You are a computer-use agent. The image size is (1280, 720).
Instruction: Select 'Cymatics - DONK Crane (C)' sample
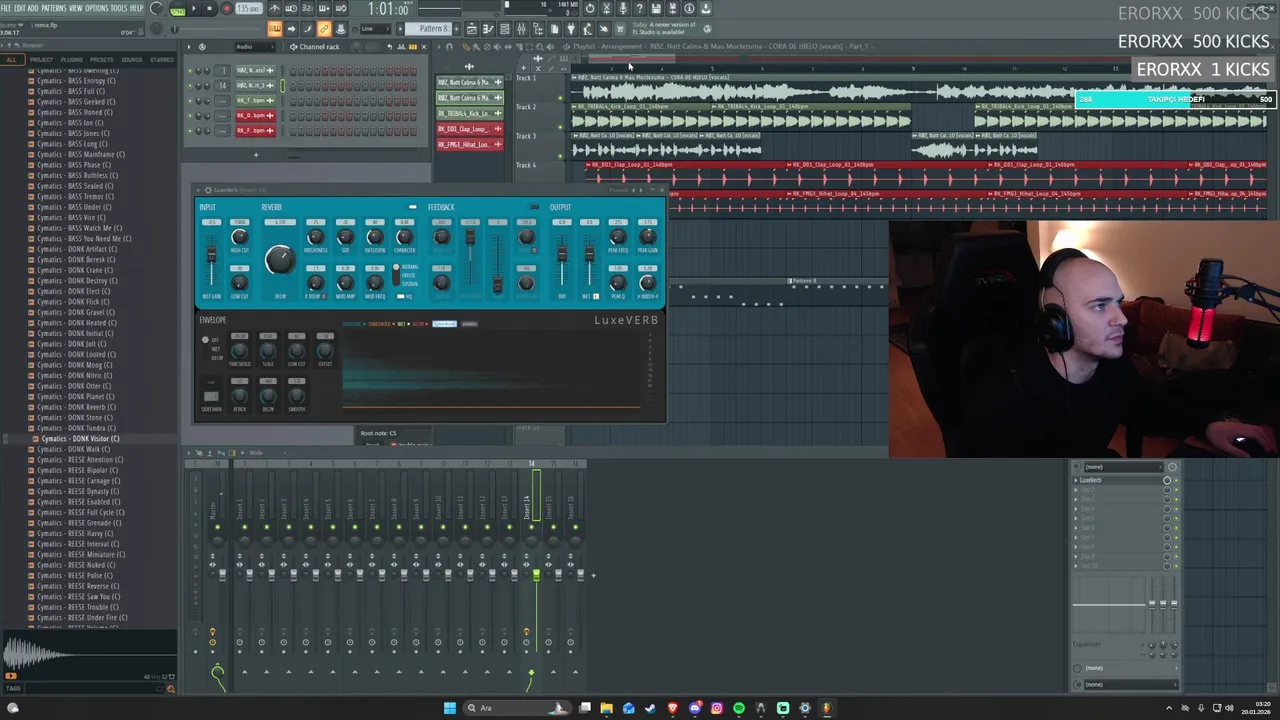[x=75, y=270]
